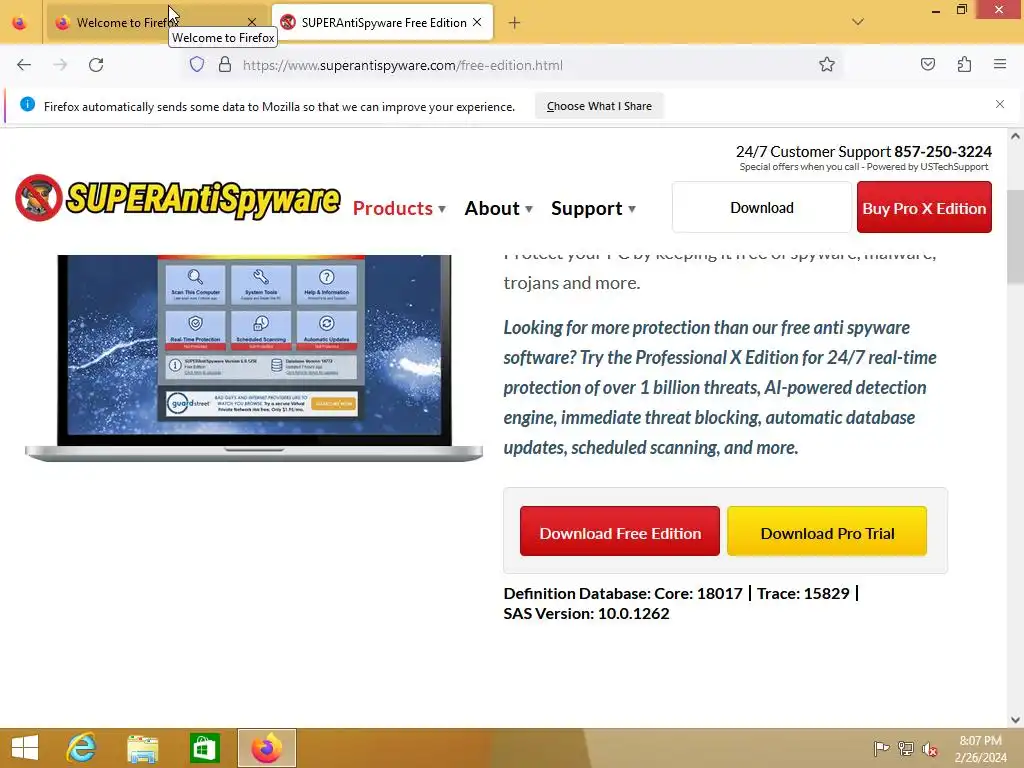Bookmark this page with the star icon
Image resolution: width=1024 pixels, height=768 pixels.
[x=827, y=65]
